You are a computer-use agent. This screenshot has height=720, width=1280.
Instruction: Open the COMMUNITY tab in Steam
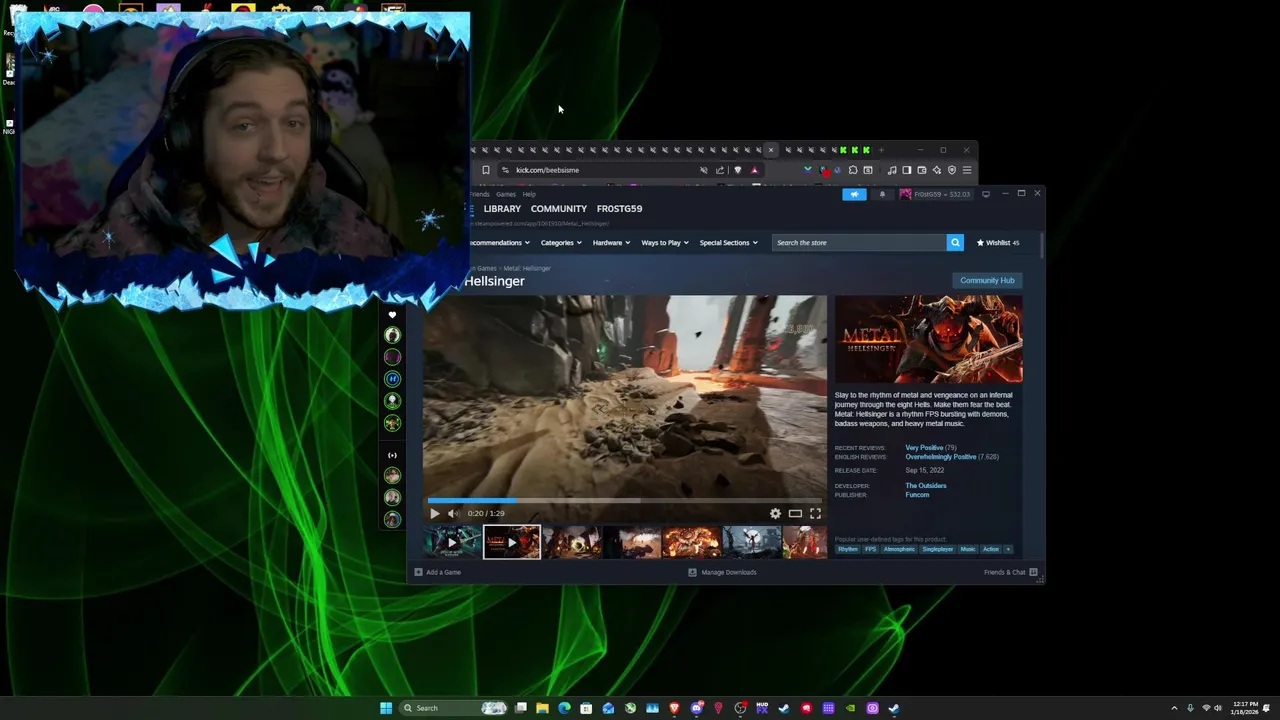pyautogui.click(x=559, y=208)
